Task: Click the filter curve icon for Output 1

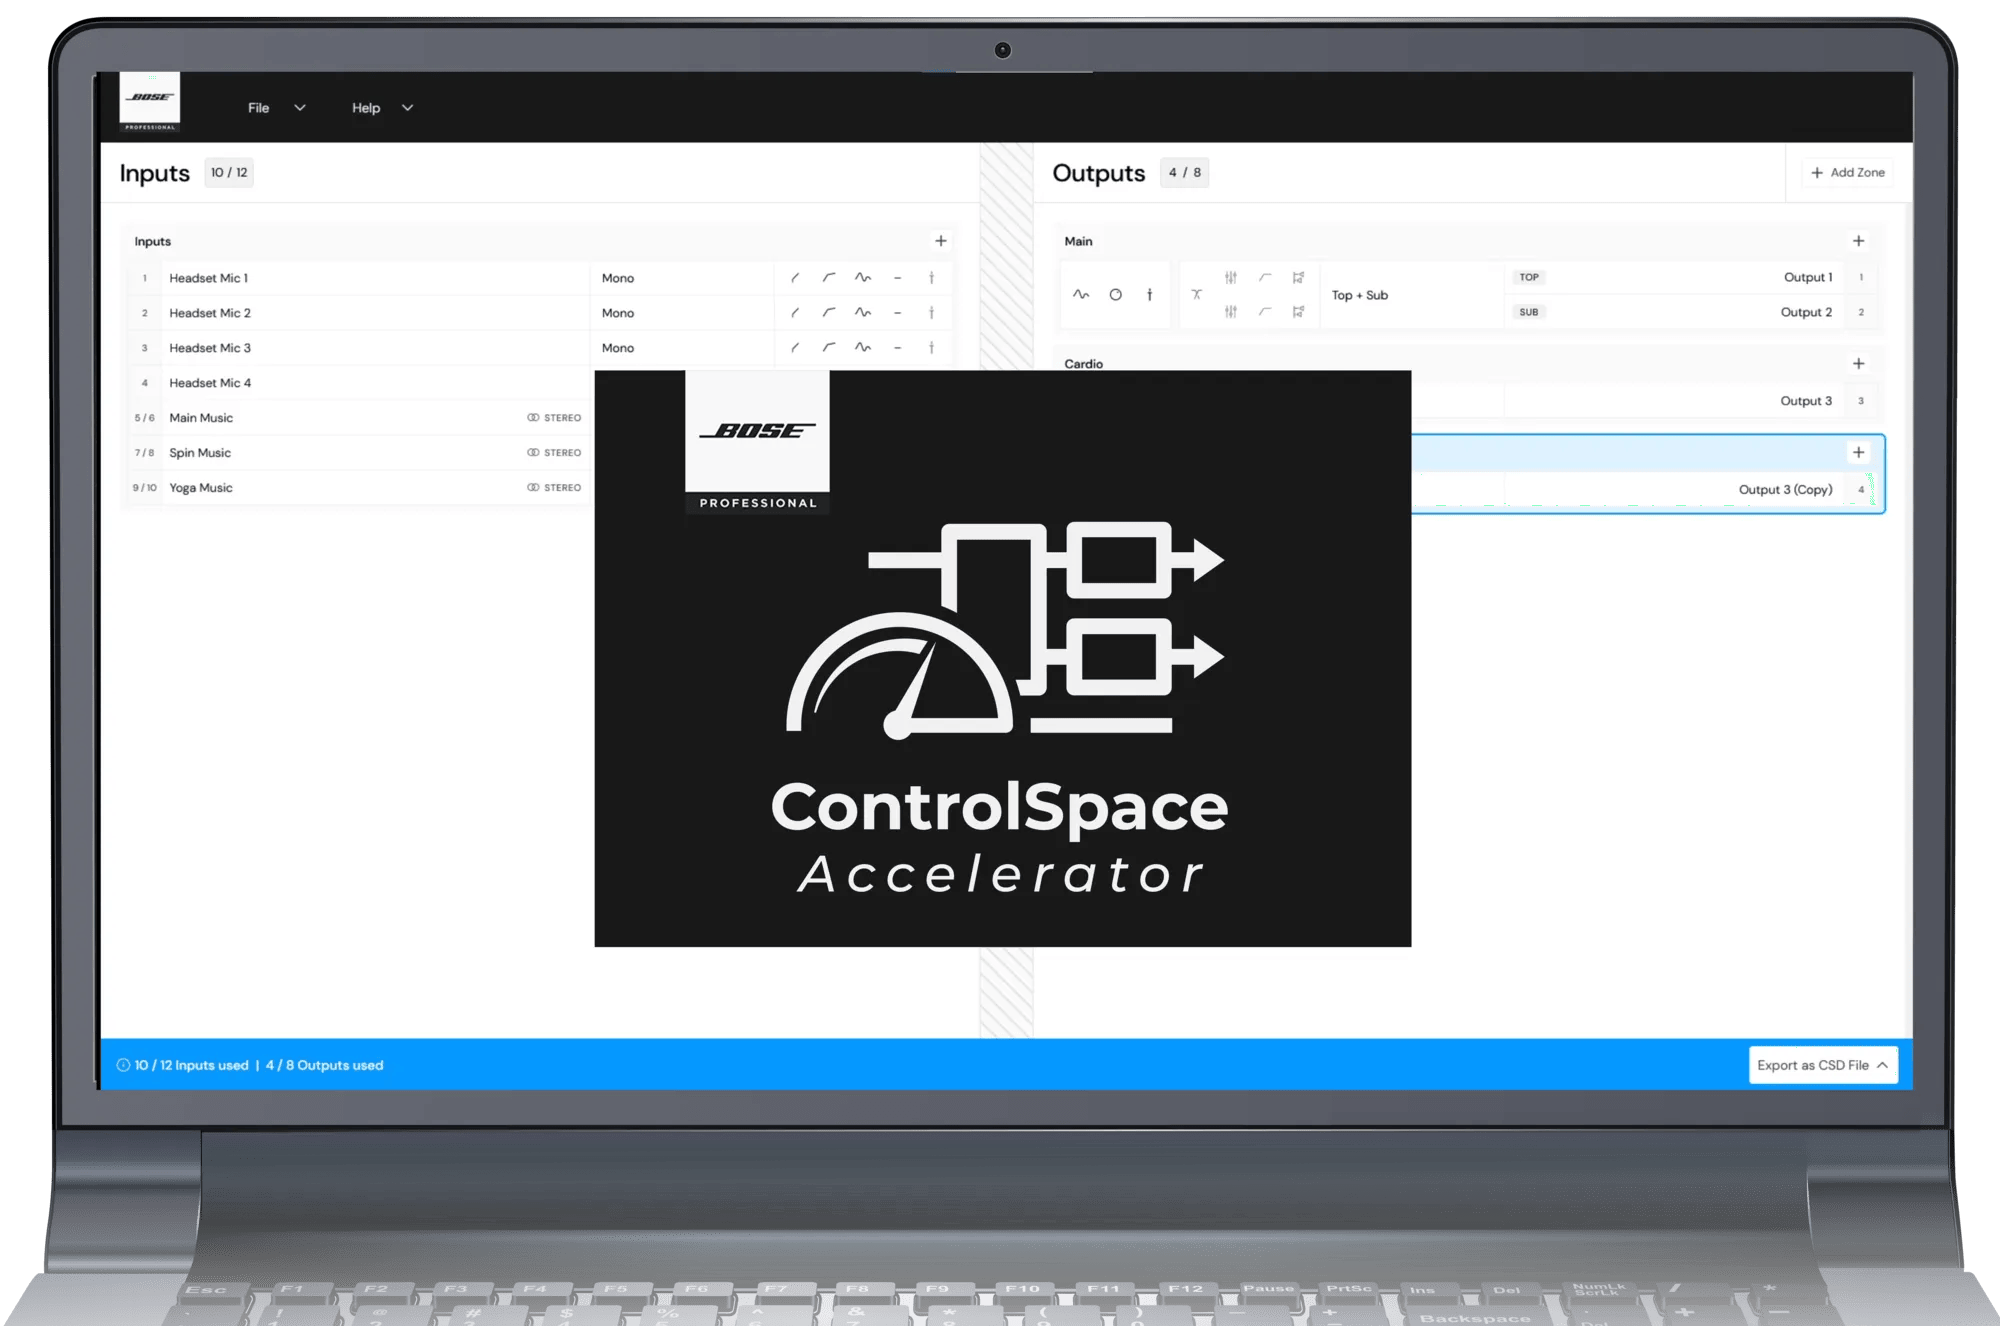Action: pos(1265,278)
